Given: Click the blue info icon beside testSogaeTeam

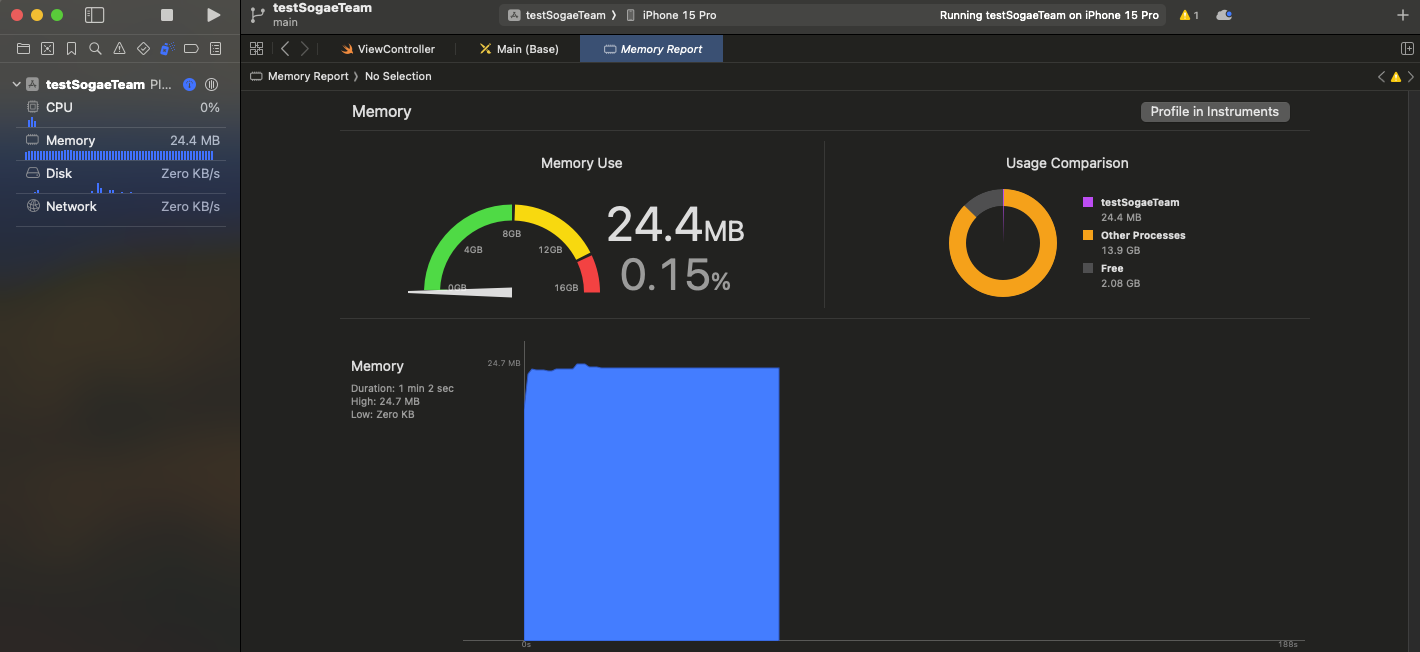Looking at the screenshot, I should coord(189,85).
